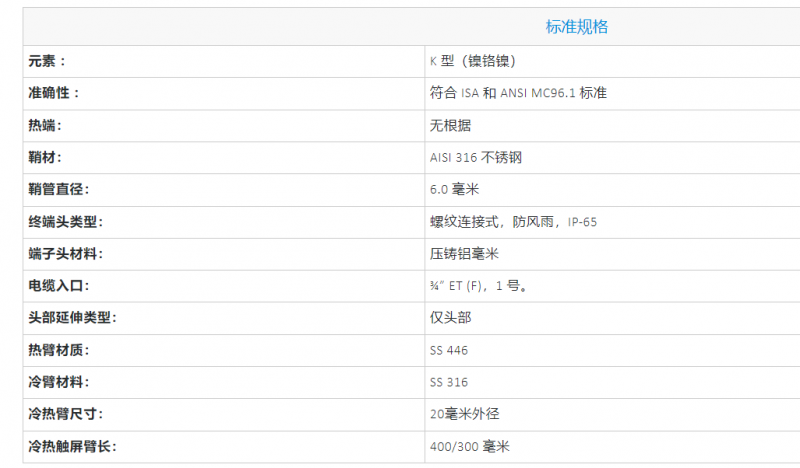
Task: Click the 螺纹连接式 IP-65 value
Action: click(x=513, y=221)
